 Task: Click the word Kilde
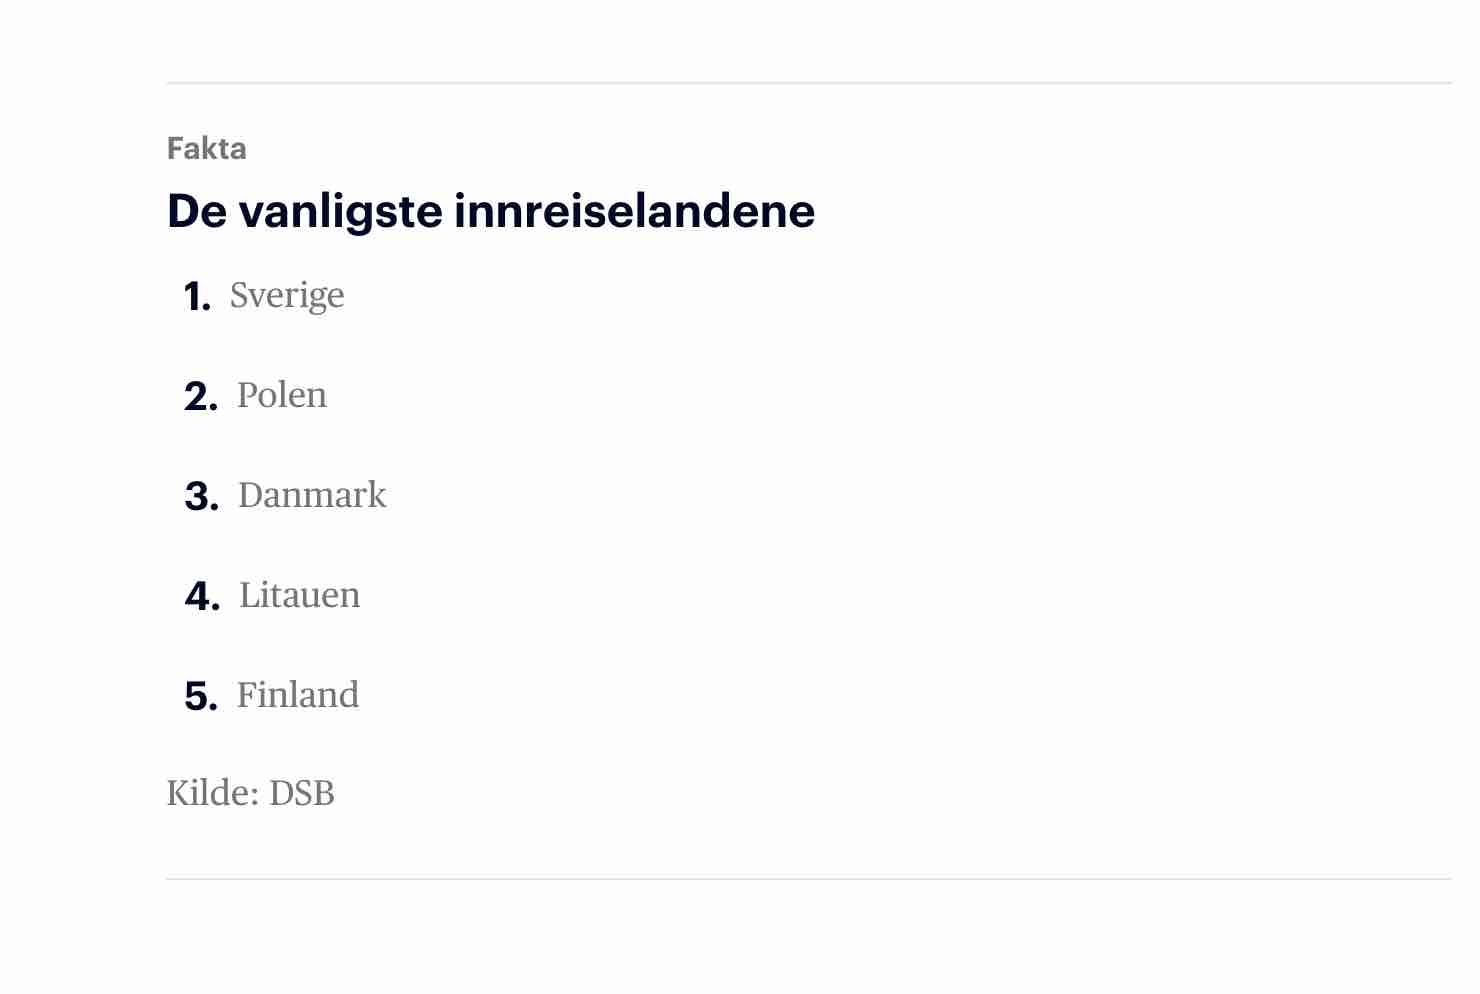(x=213, y=793)
